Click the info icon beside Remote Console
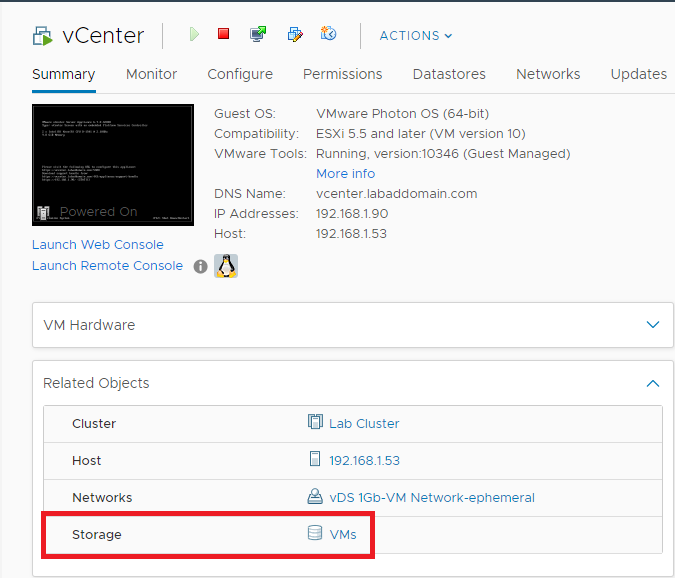675x578 pixels. click(200, 266)
